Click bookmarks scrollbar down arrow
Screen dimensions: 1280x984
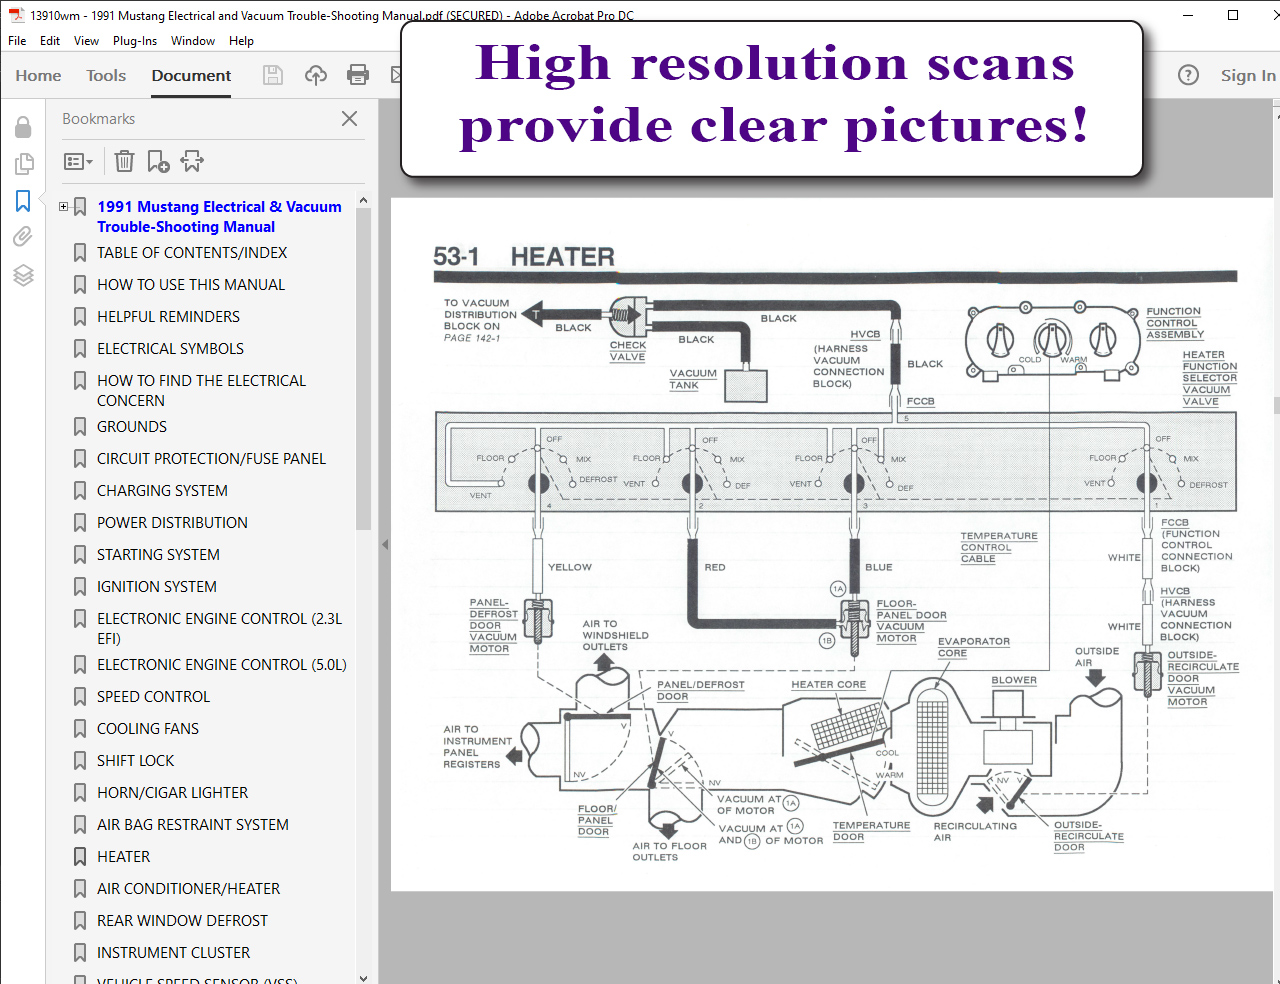pyautogui.click(x=363, y=978)
